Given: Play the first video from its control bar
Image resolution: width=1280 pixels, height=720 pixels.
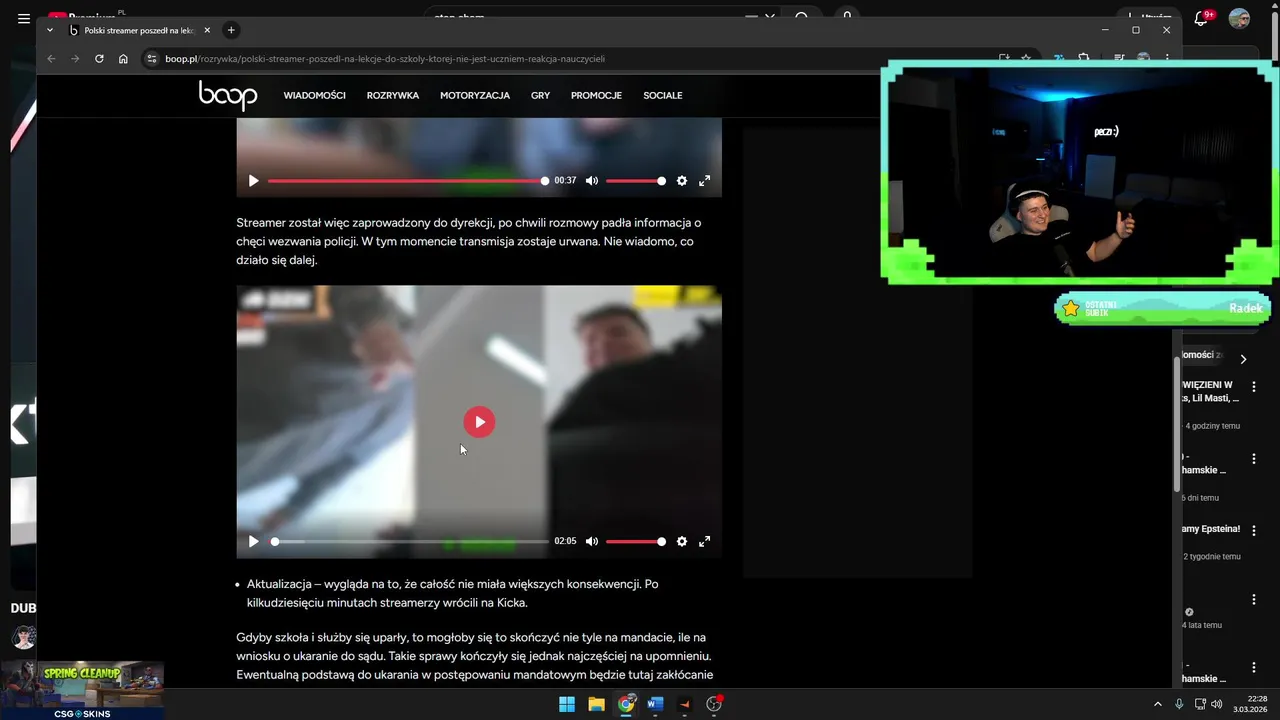Looking at the screenshot, I should coord(253,181).
